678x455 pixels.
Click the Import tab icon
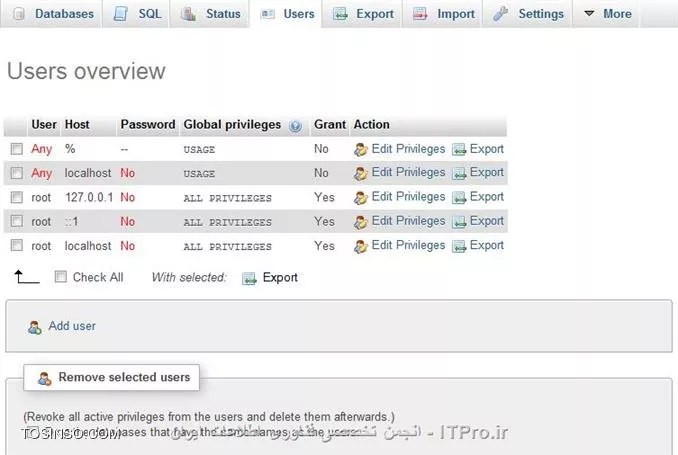coord(420,14)
